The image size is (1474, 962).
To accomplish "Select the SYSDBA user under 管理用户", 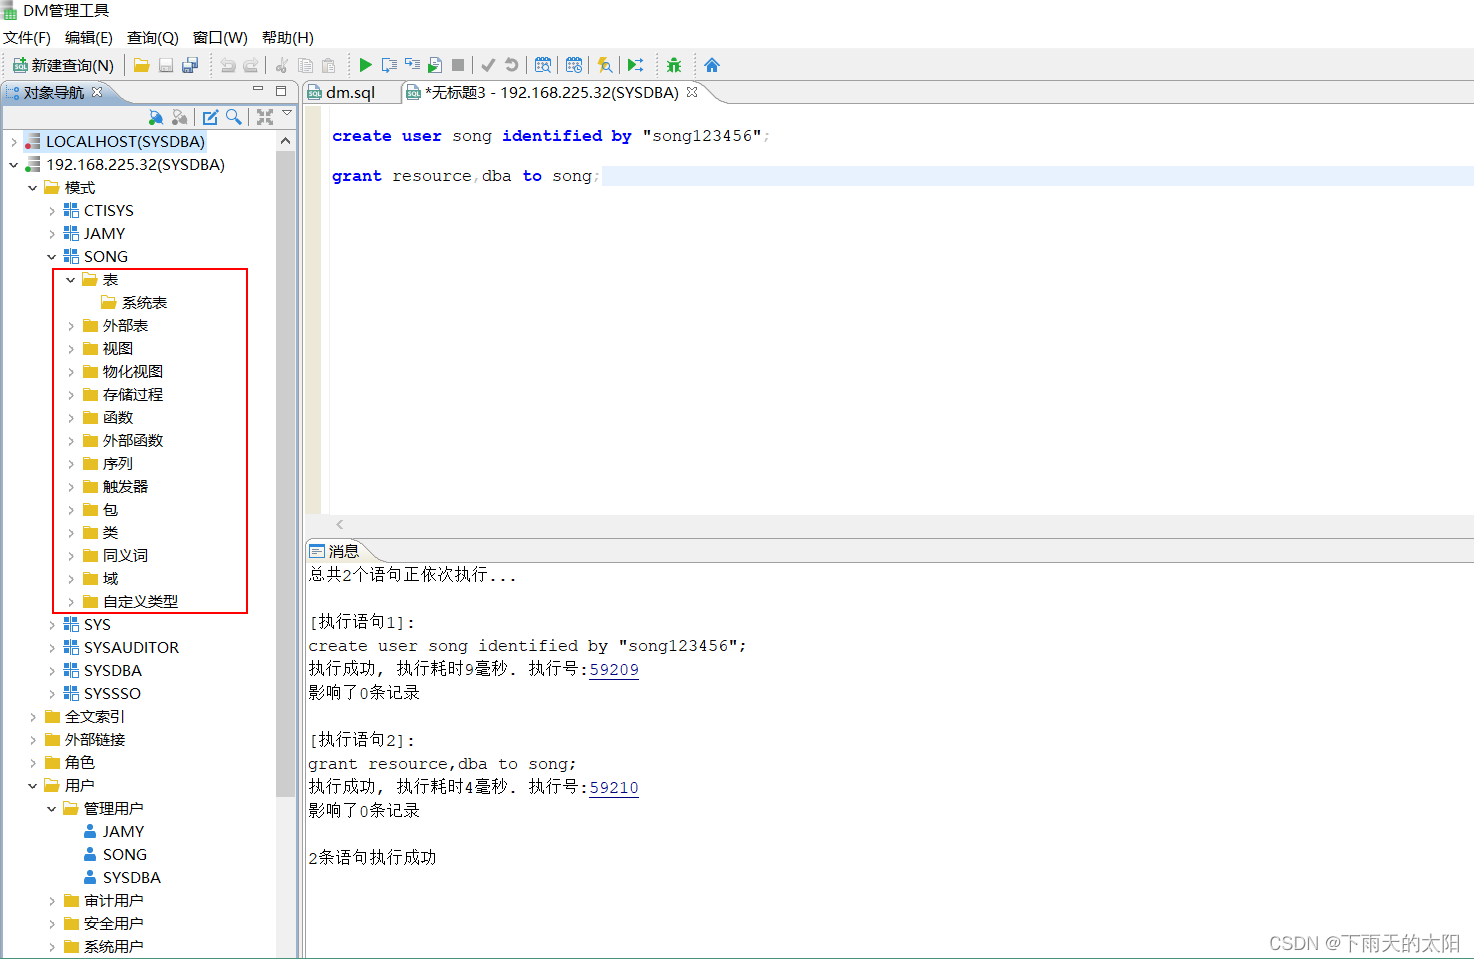I will (122, 878).
